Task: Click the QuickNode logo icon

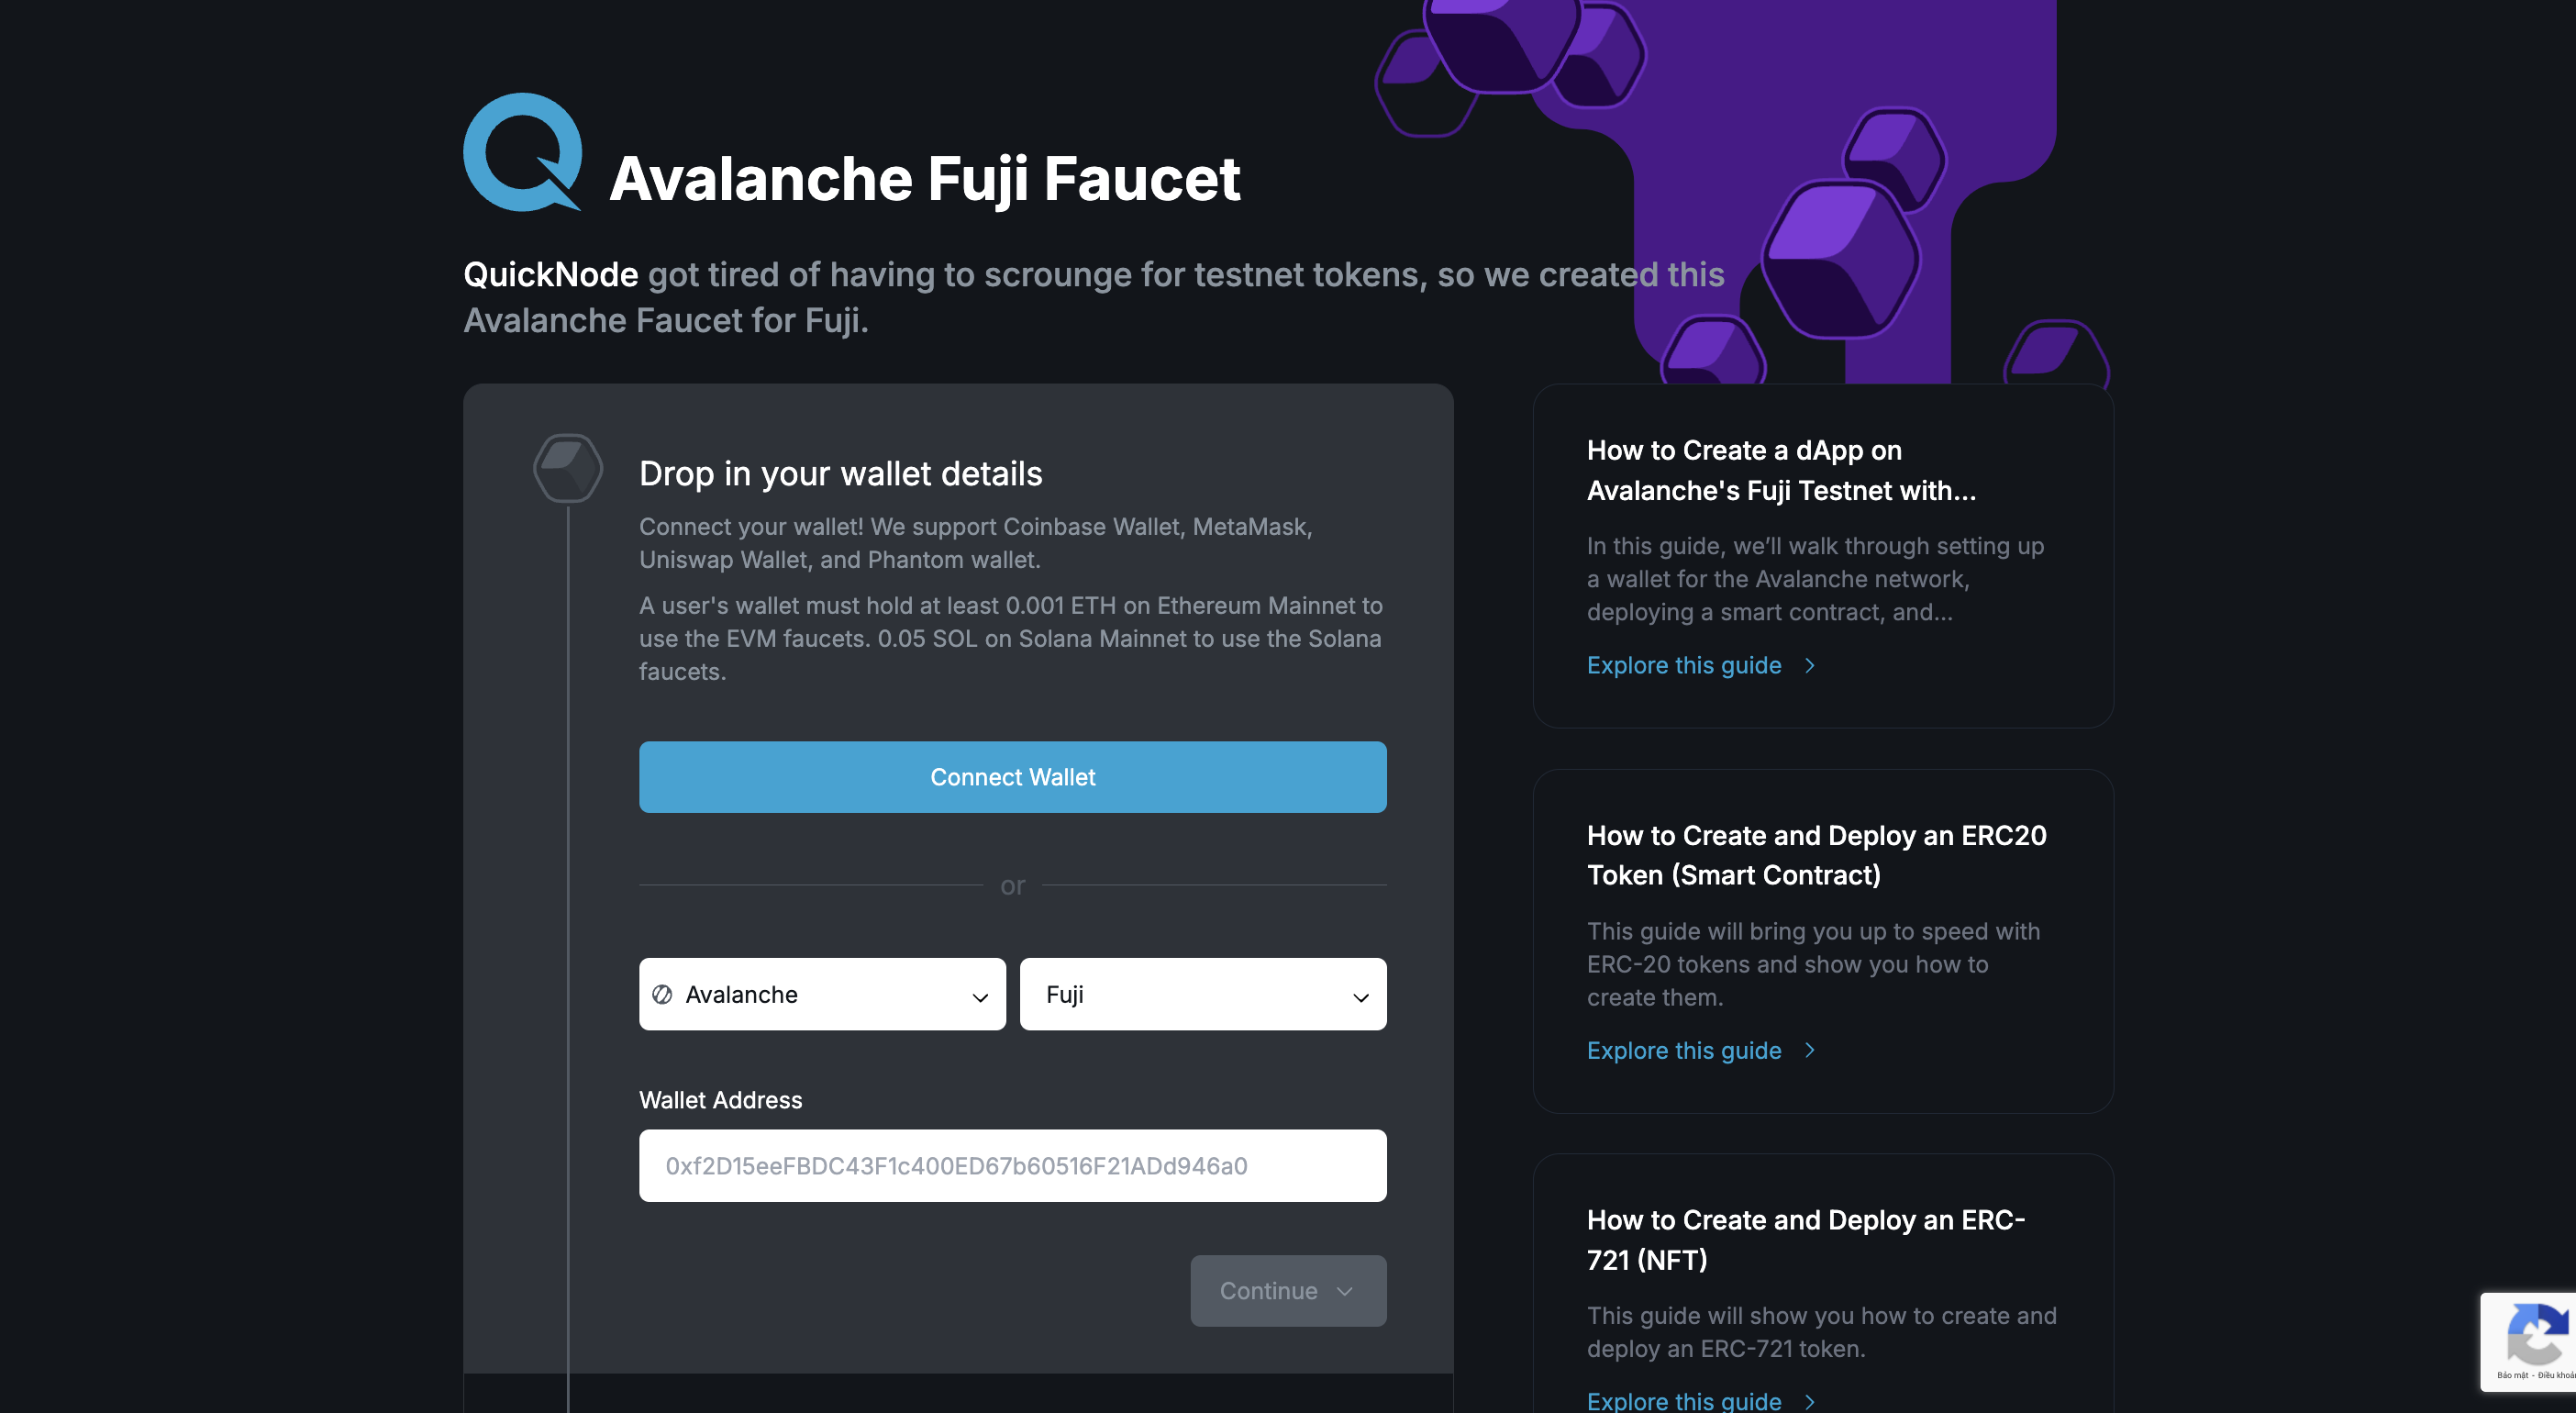Action: (x=522, y=152)
